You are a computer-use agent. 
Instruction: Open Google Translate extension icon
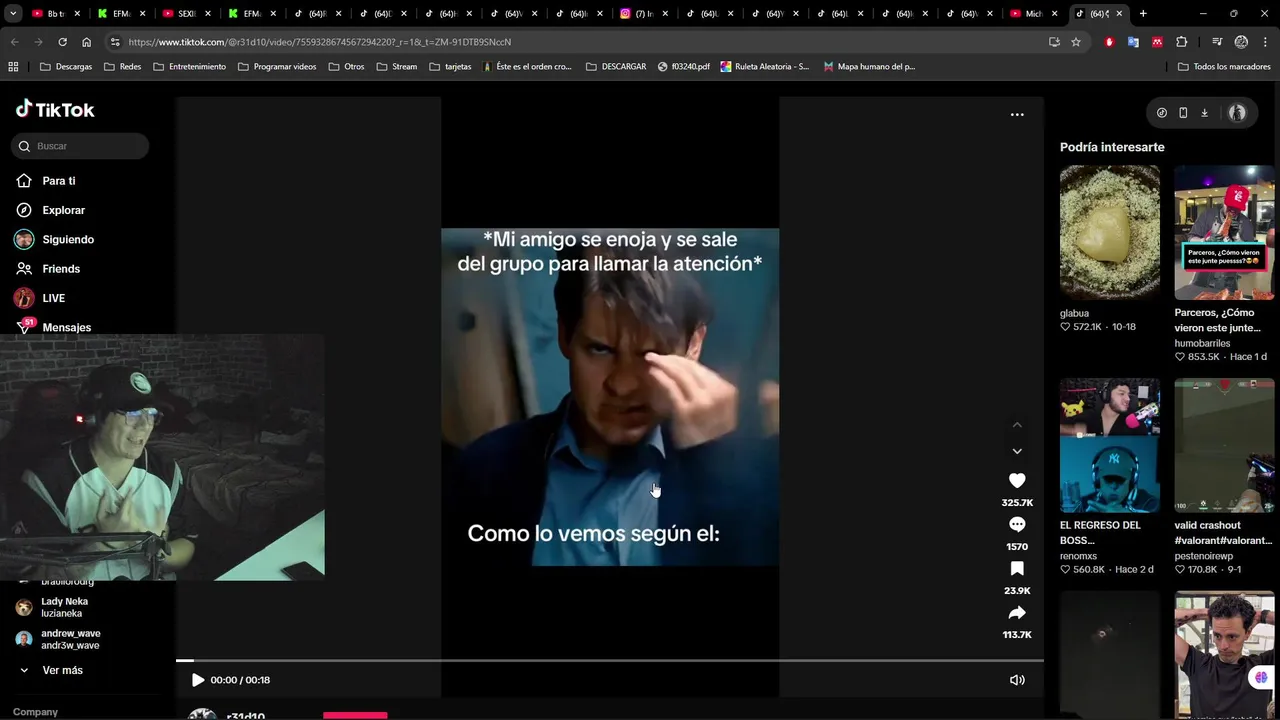(x=1133, y=42)
